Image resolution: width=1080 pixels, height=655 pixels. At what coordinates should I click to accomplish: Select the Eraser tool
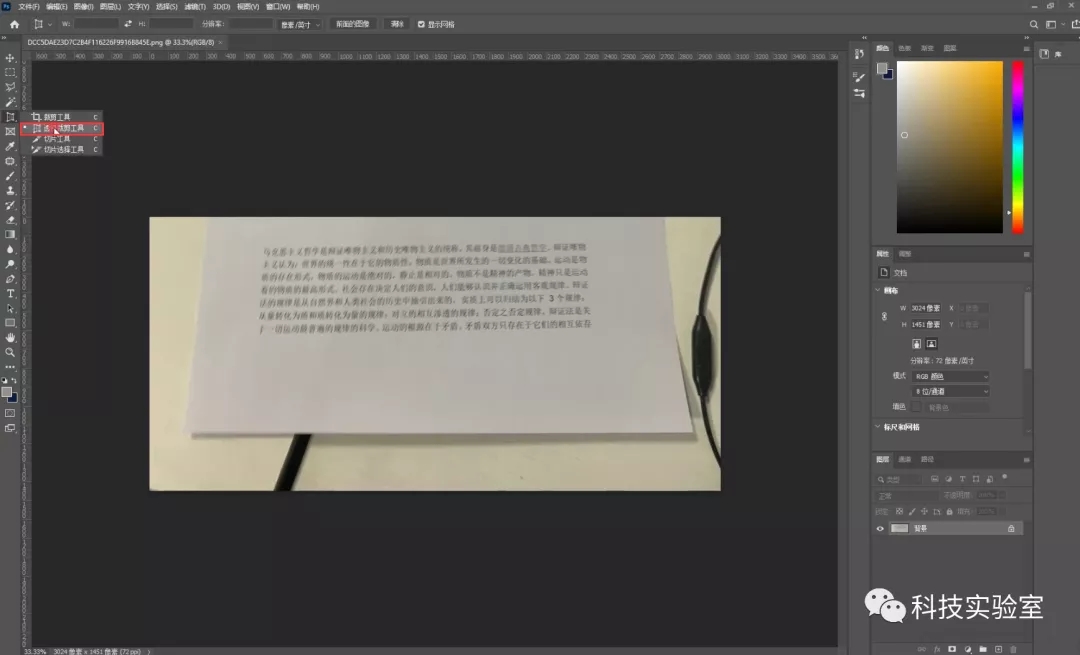pos(10,220)
